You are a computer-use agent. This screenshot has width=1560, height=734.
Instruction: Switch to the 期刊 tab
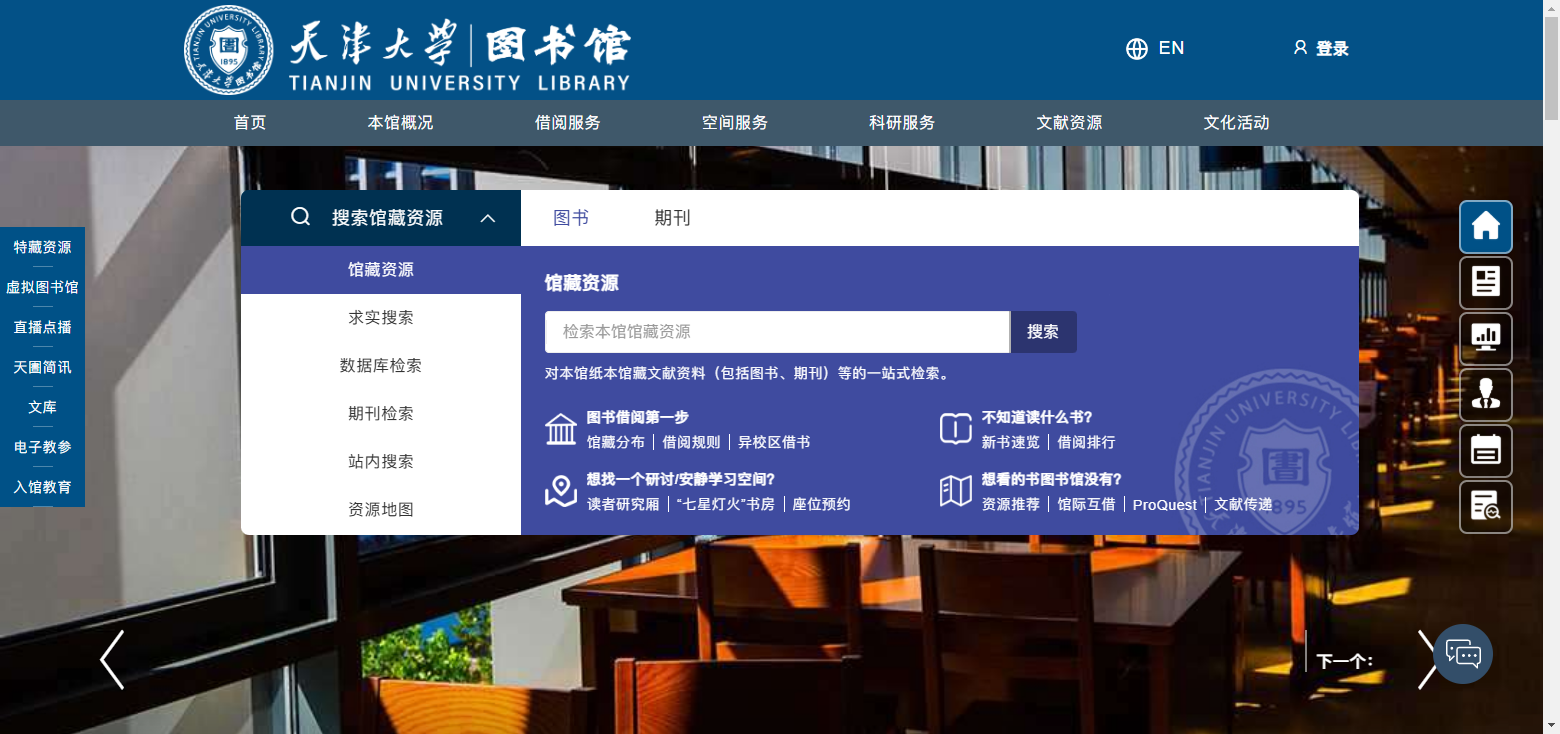click(671, 218)
